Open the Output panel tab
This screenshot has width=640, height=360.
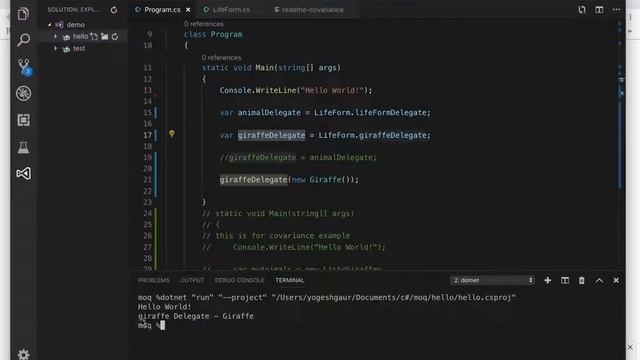pyautogui.click(x=192, y=280)
